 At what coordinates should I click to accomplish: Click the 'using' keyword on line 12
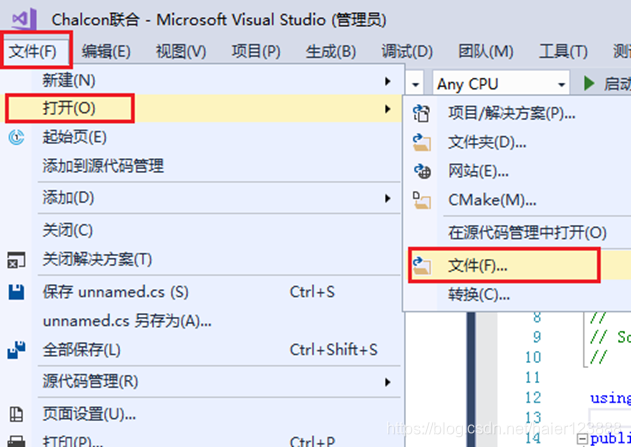pyautogui.click(x=610, y=398)
